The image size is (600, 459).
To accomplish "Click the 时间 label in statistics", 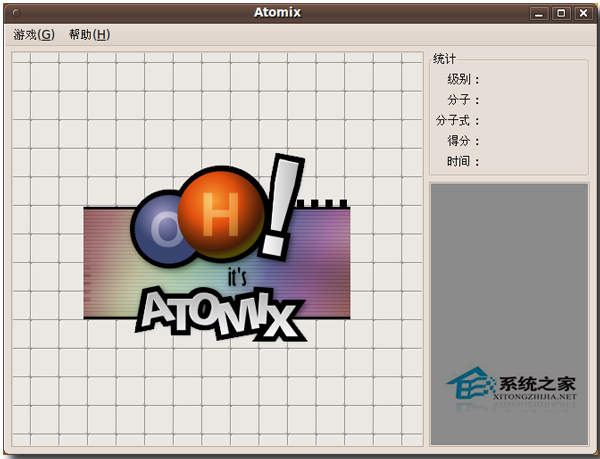I will [463, 162].
